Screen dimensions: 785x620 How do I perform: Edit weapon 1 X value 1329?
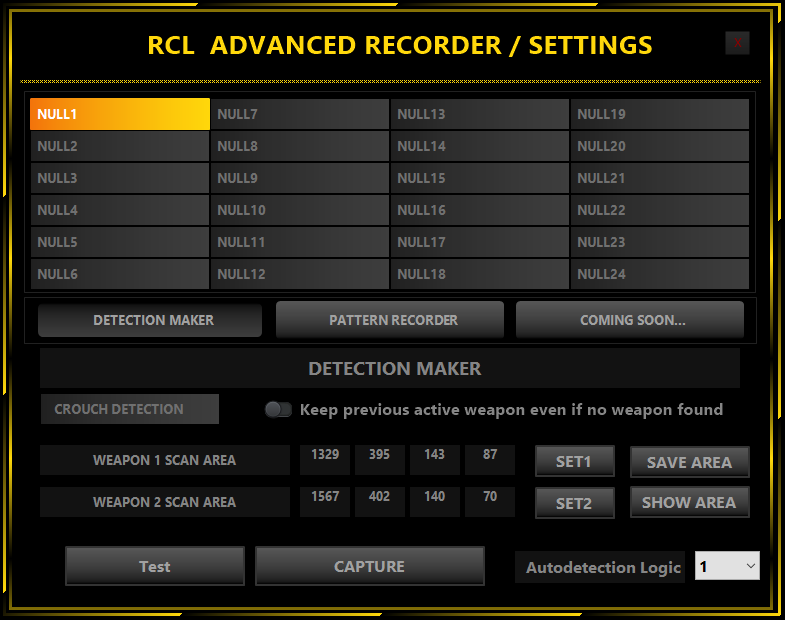[x=325, y=459]
